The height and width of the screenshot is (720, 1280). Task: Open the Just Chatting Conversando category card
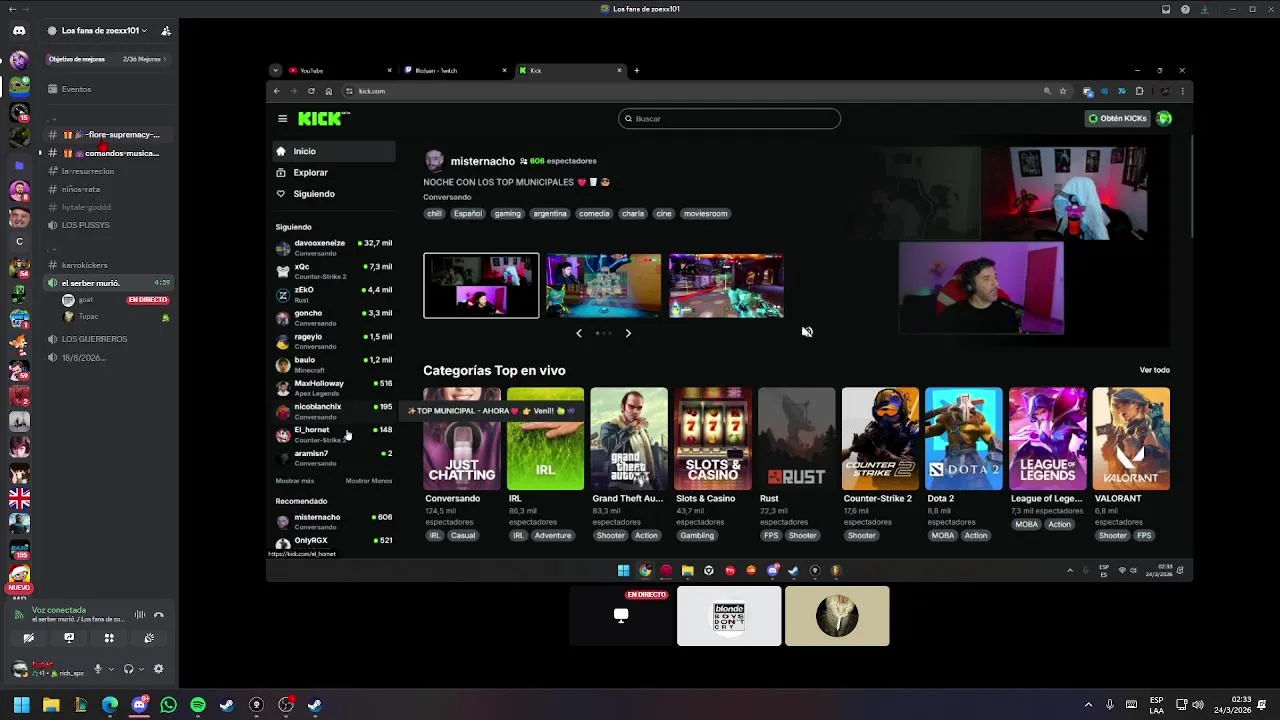pos(462,439)
